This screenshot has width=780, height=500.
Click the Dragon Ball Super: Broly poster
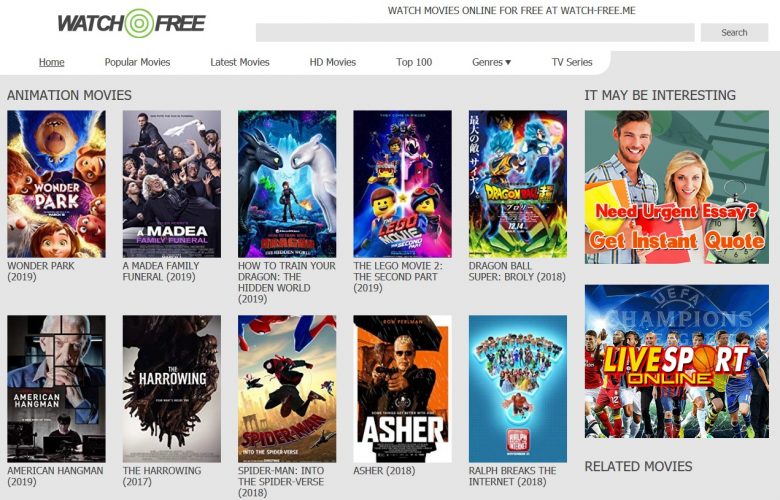(x=518, y=184)
